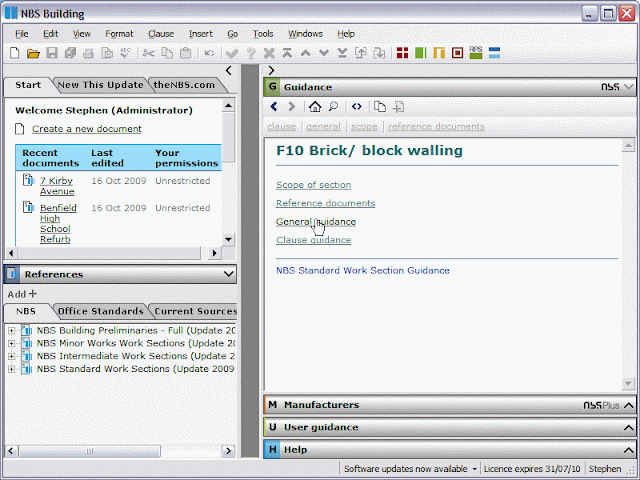This screenshot has width=640, height=480.
Task: Click the right arrow above Guidance pane
Action: 271,71
